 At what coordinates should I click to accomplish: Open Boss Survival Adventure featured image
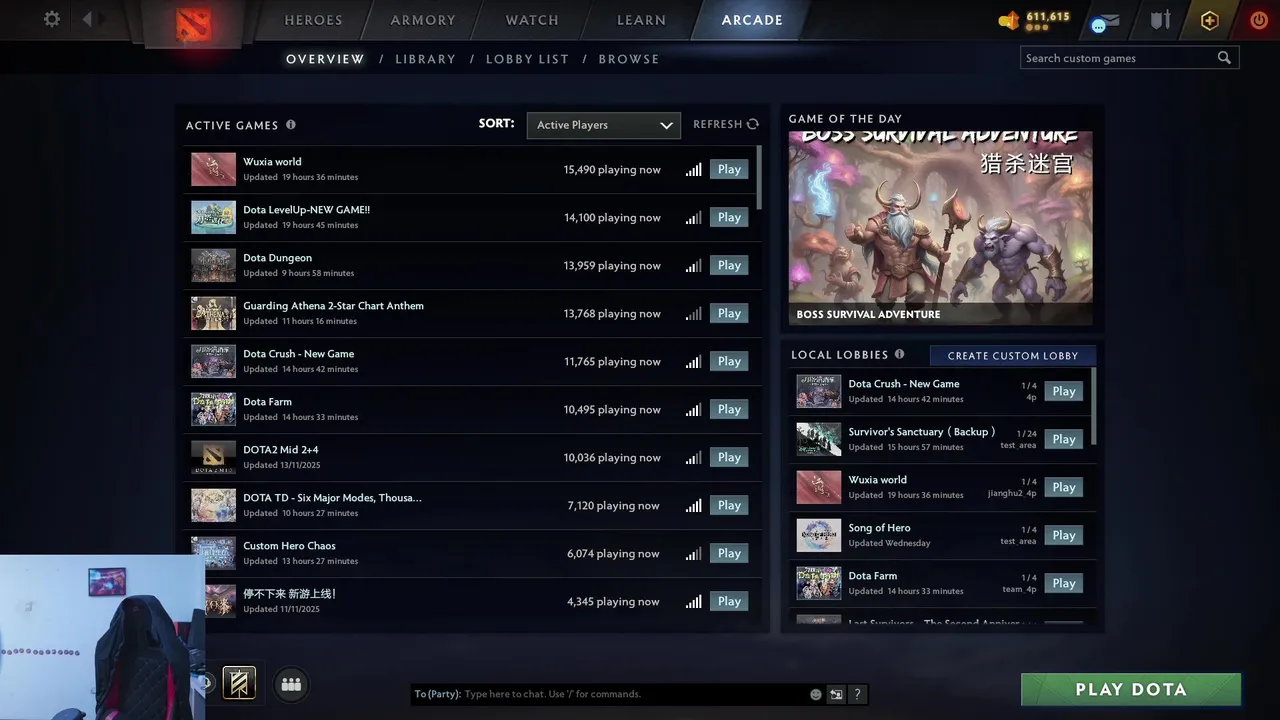(940, 227)
